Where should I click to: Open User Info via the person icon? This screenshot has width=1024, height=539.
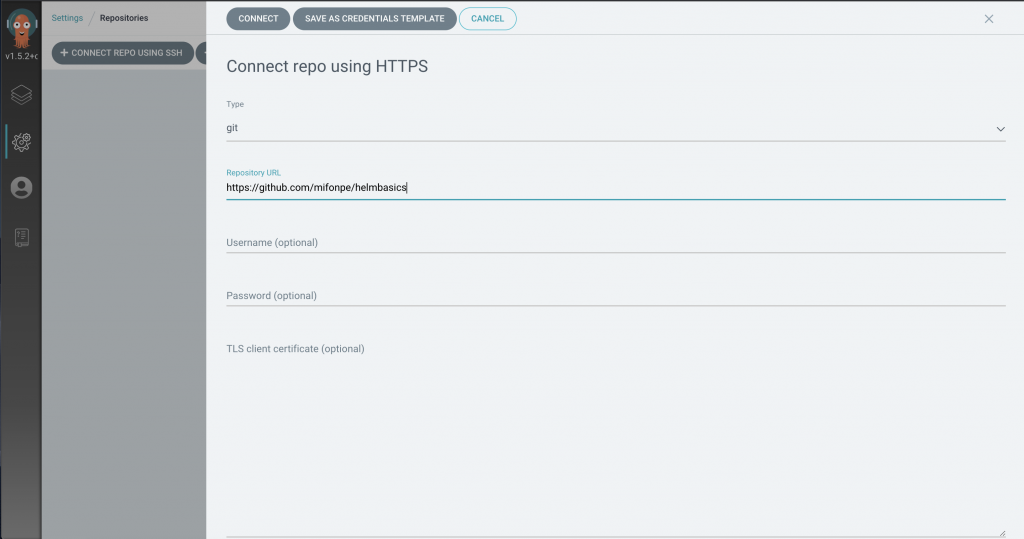(x=22, y=188)
